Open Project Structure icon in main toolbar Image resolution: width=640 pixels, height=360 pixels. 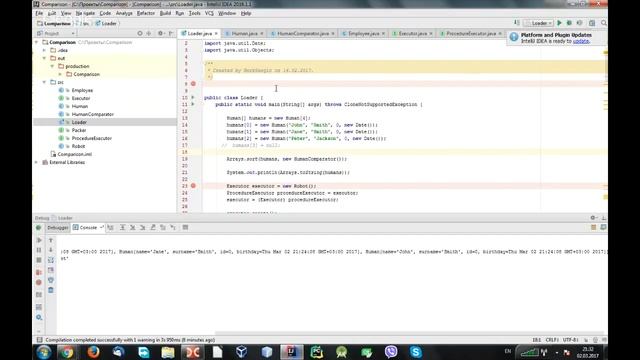coord(592,23)
